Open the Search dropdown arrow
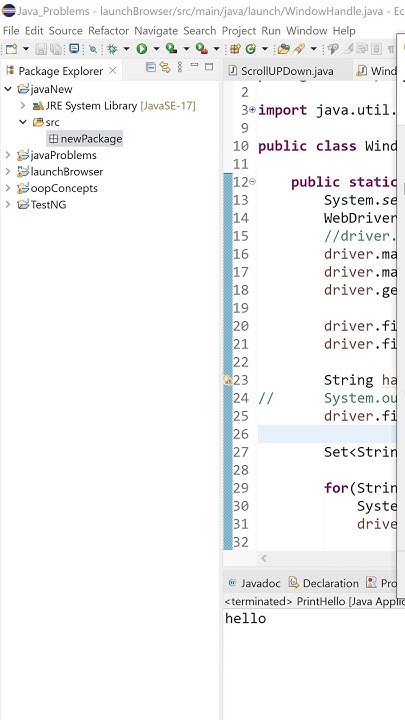The height and width of the screenshot is (720, 405). coord(314,48)
